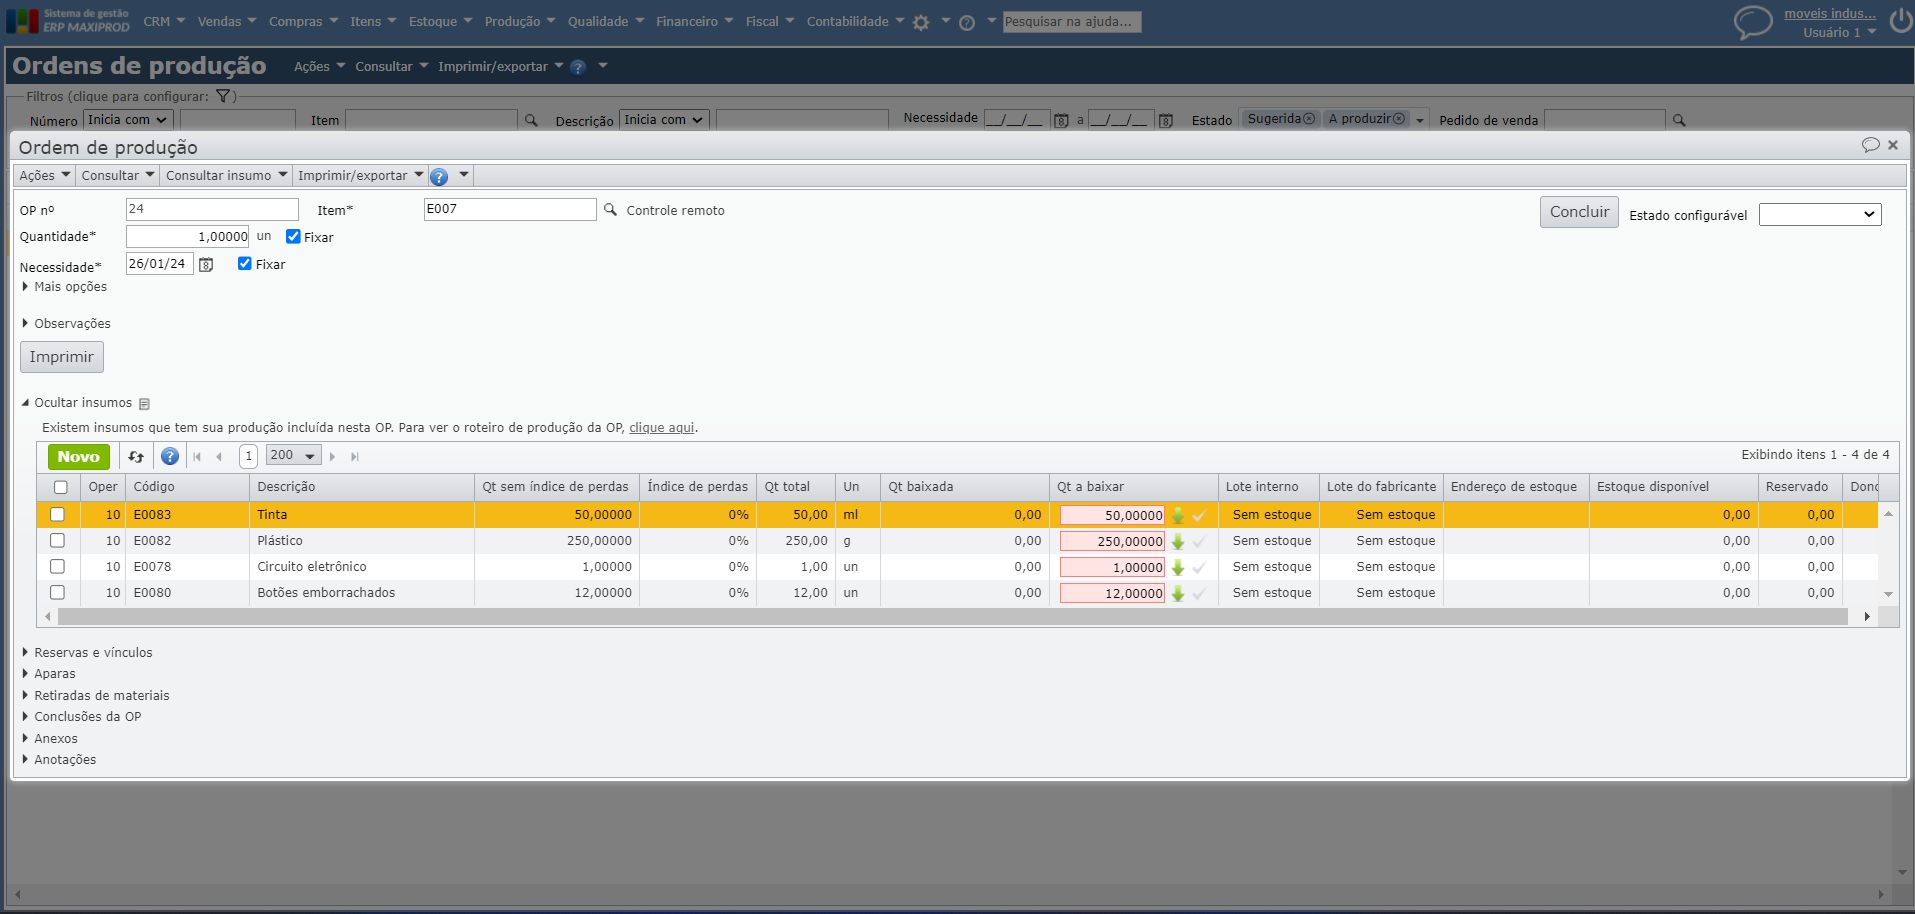Search item using magnifier beside E007

[x=610, y=209]
